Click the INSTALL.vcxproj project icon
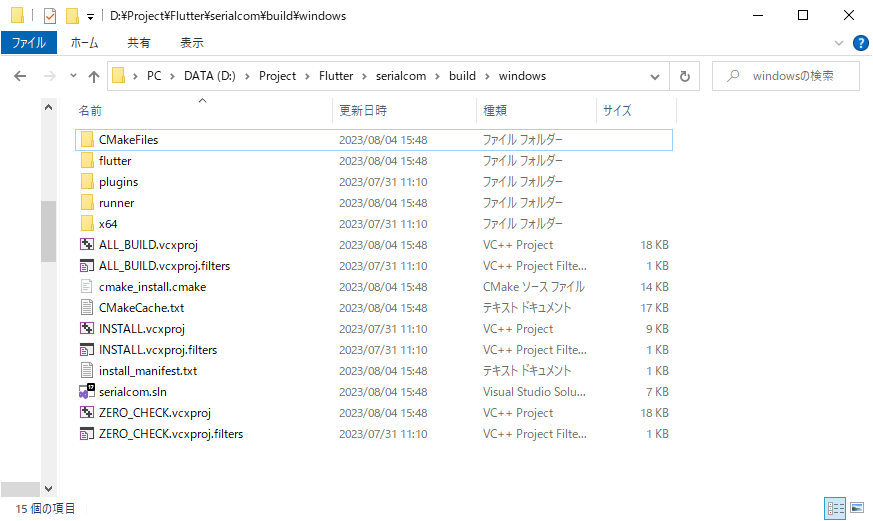Screen dimensions: 873x521 (87, 329)
